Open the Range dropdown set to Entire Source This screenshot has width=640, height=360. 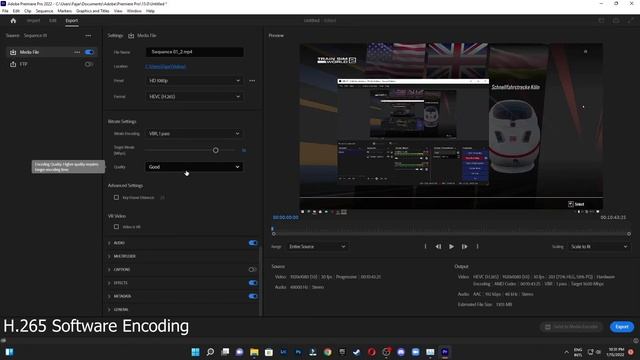pyautogui.click(x=317, y=247)
